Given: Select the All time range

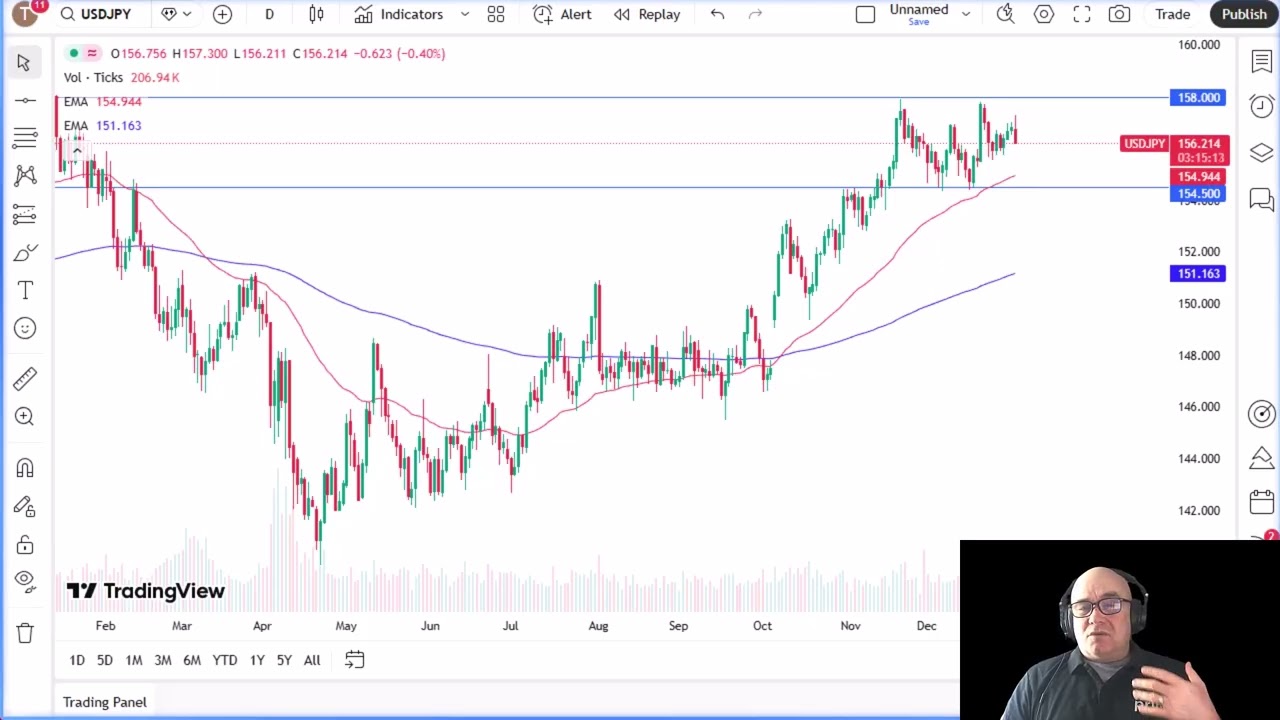Looking at the screenshot, I should (312, 660).
